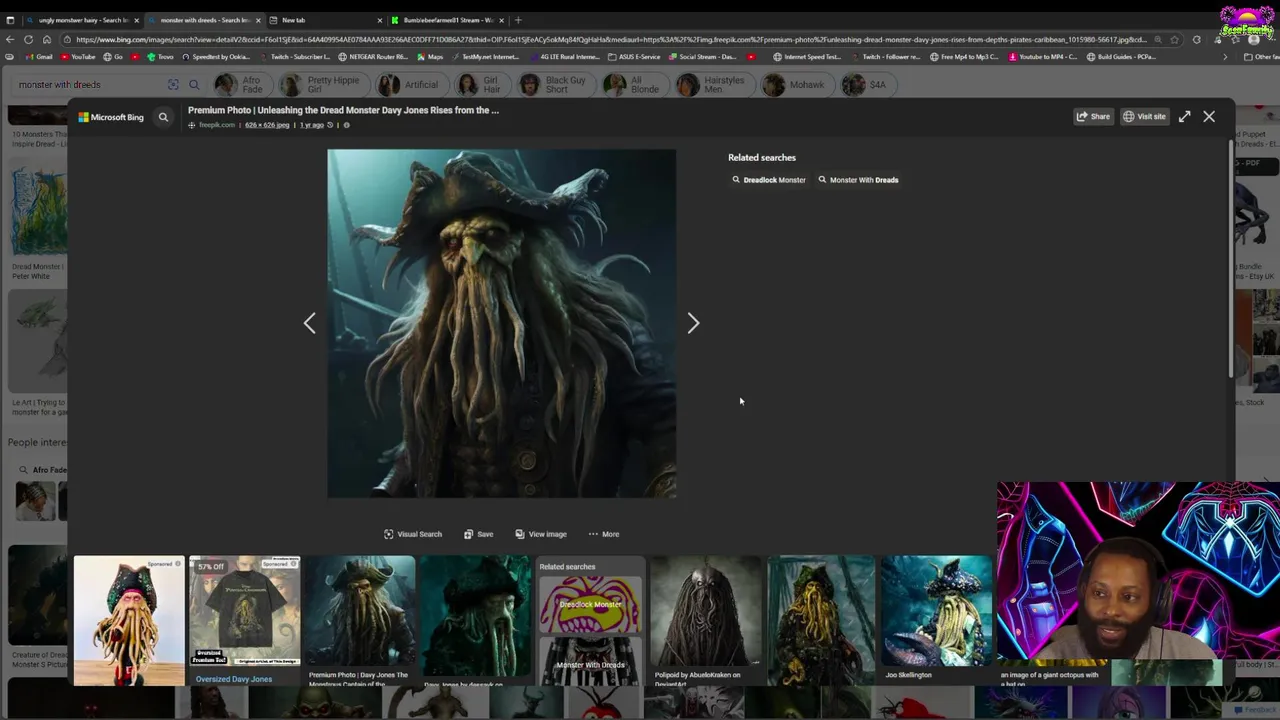1280x720 pixels.
Task: Click the 626 x 626 jpeg size link
Action: [267, 125]
